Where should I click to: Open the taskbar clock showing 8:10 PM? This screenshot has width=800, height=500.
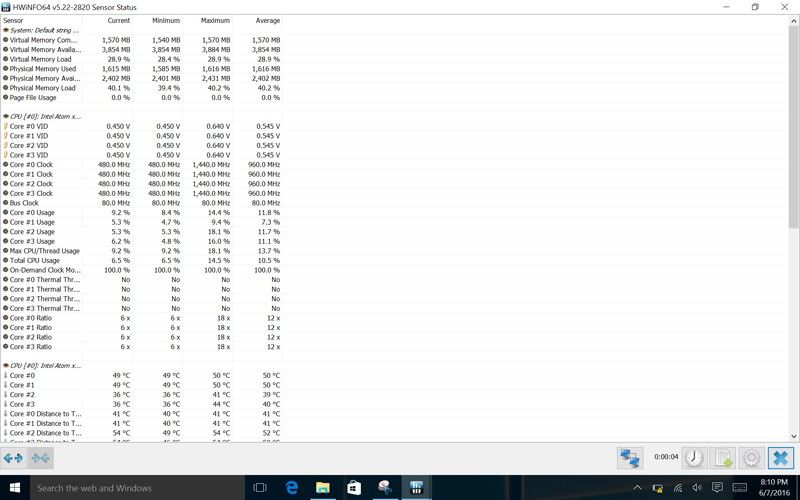pyautogui.click(x=774, y=487)
